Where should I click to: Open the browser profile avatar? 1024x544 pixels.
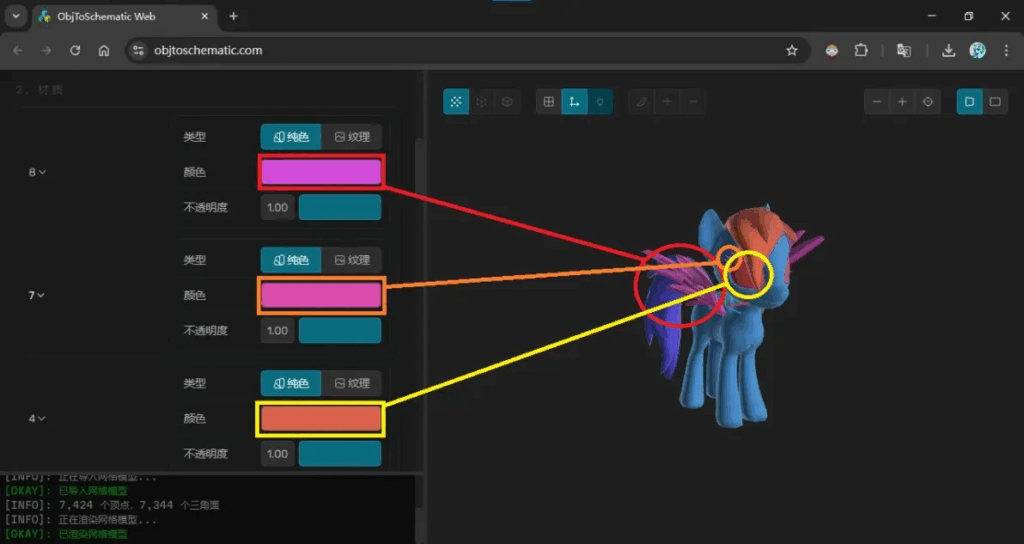pos(978,50)
